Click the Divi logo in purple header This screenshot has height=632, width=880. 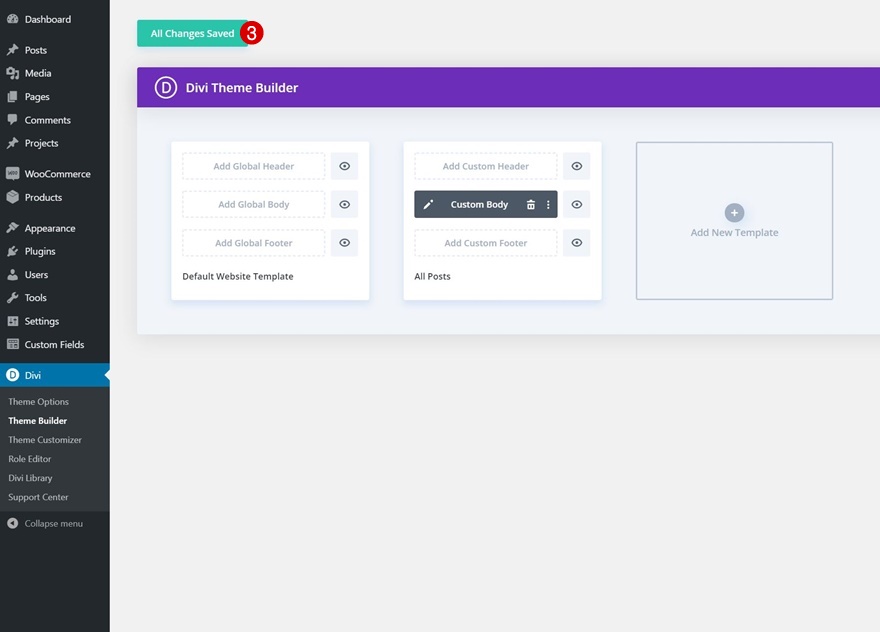[x=166, y=88]
